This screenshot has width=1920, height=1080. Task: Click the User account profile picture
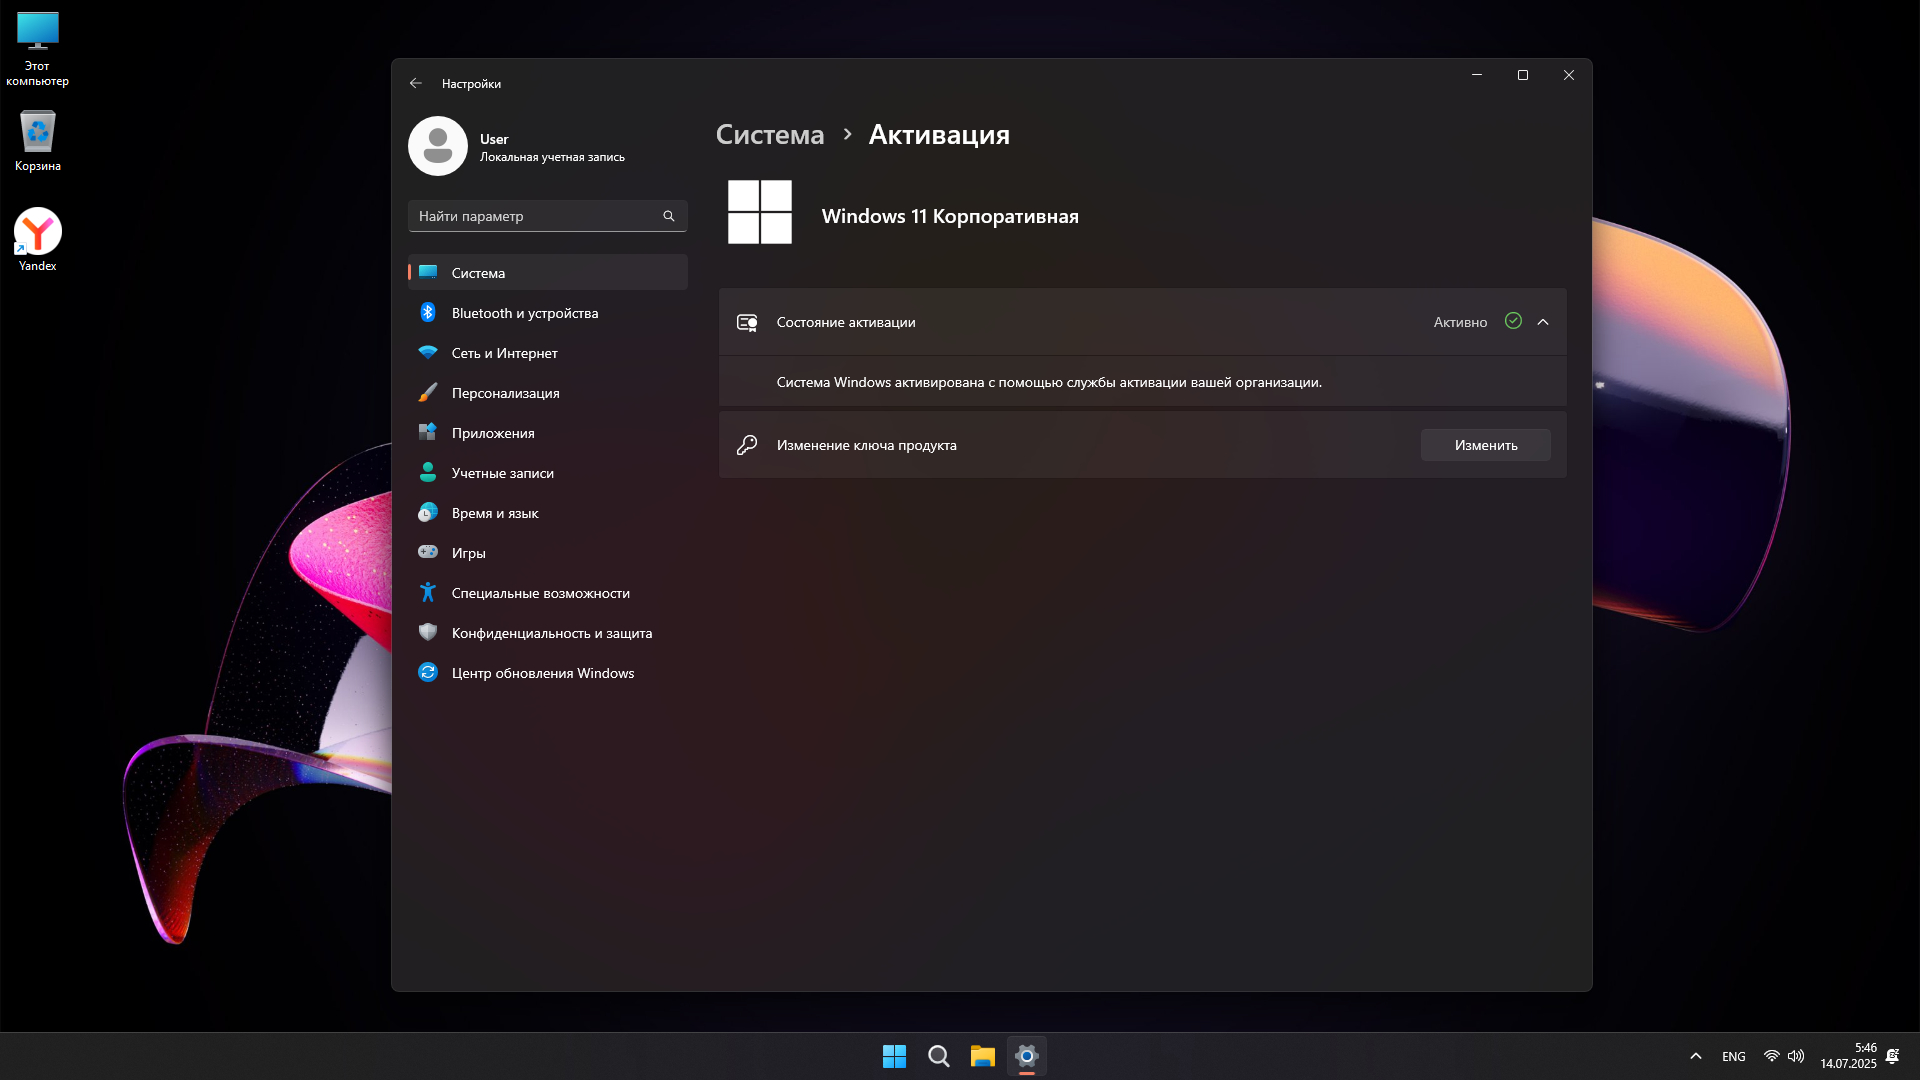437,146
